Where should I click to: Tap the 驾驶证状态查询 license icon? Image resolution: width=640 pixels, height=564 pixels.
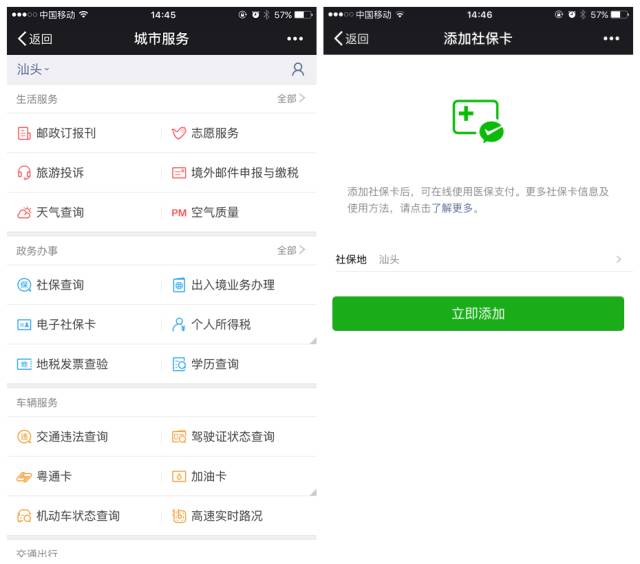[x=179, y=436]
